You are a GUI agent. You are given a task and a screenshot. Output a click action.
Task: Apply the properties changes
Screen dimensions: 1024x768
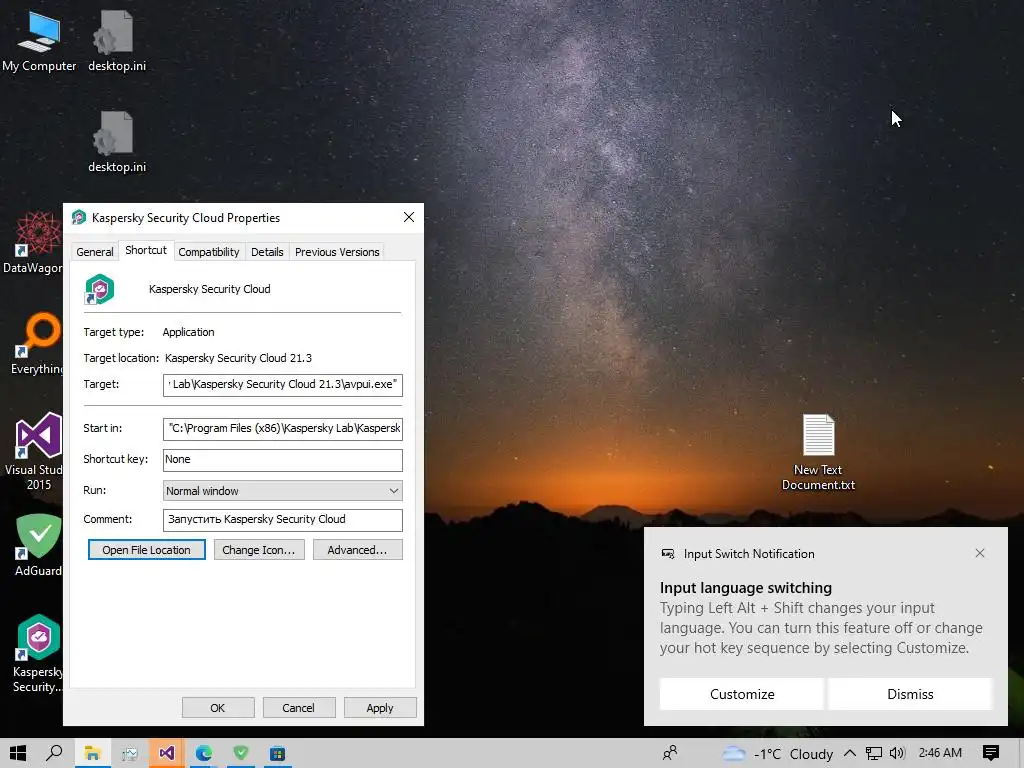[379, 708]
